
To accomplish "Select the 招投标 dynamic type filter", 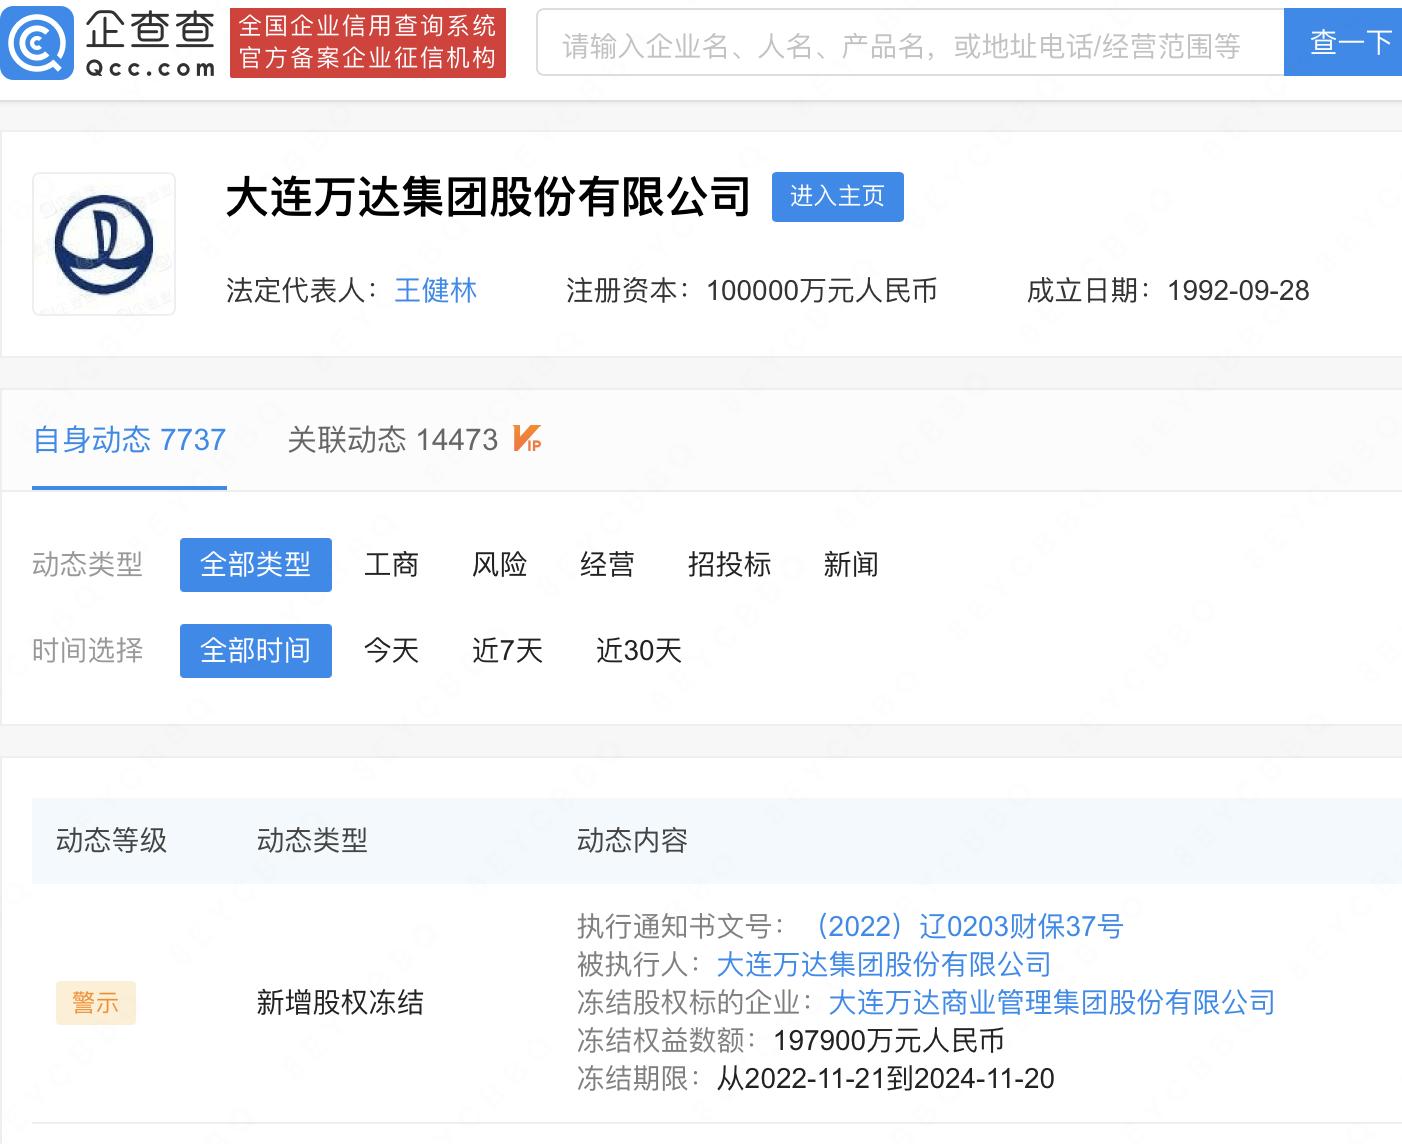I will (729, 565).
